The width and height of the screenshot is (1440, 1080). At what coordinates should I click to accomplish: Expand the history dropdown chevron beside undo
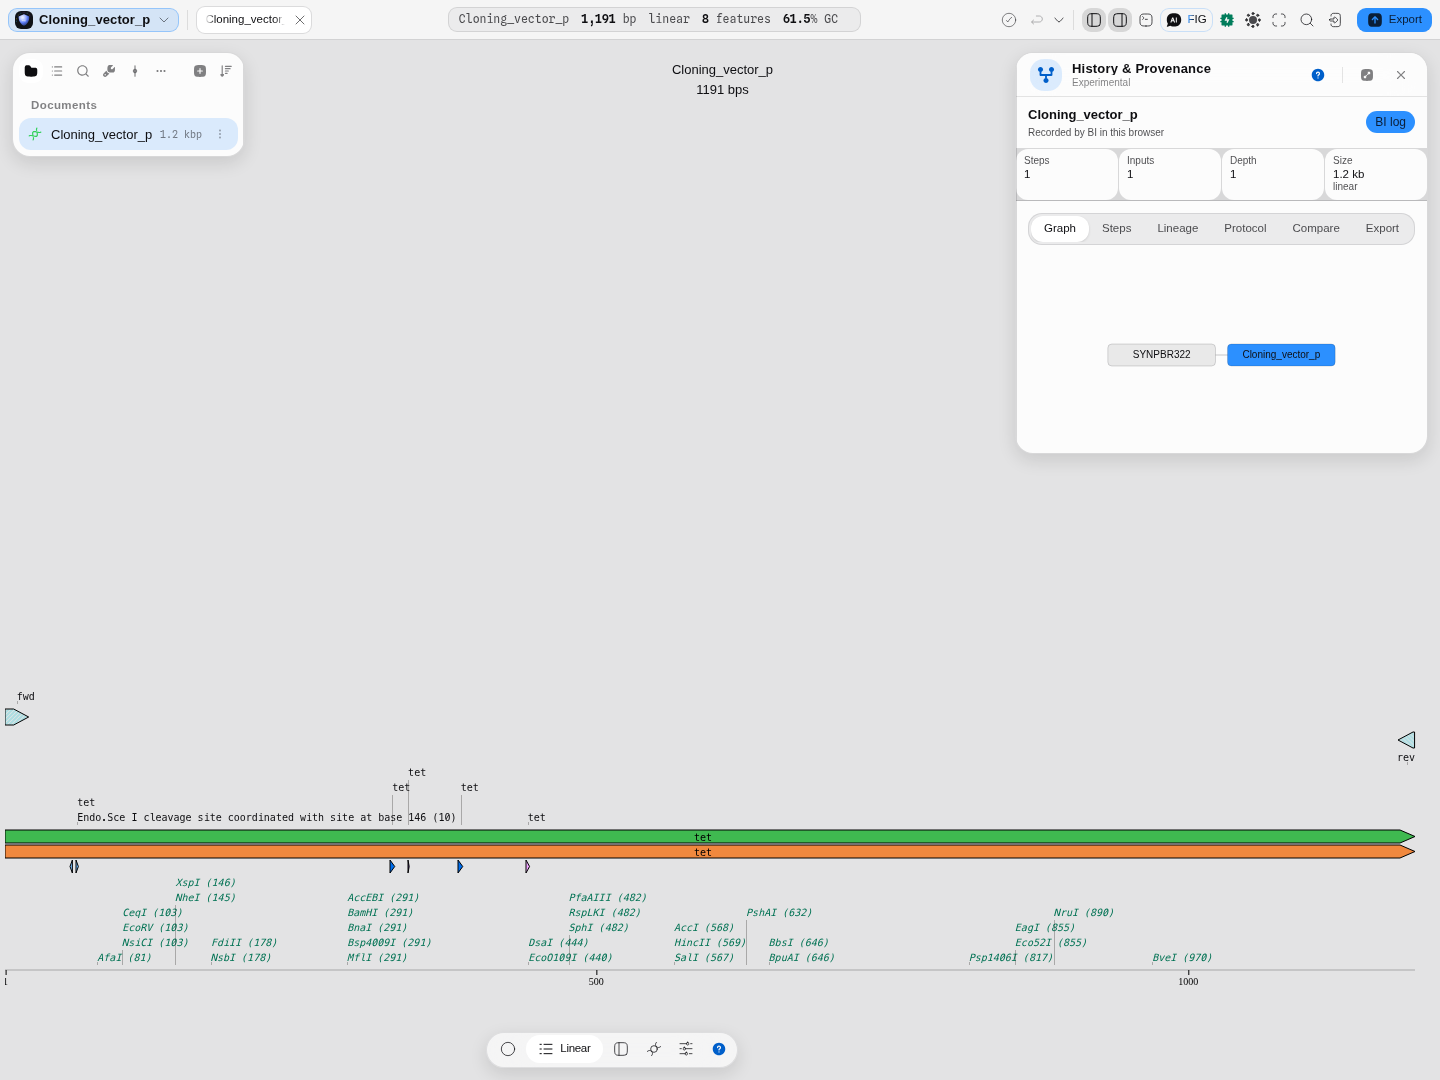tap(1059, 20)
